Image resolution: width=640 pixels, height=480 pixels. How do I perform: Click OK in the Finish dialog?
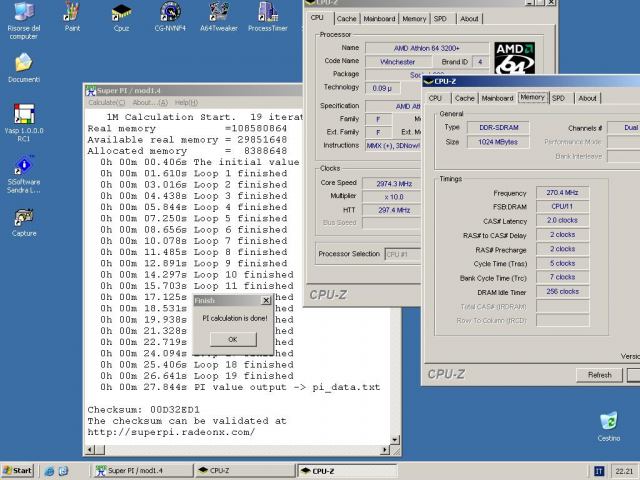[233, 339]
